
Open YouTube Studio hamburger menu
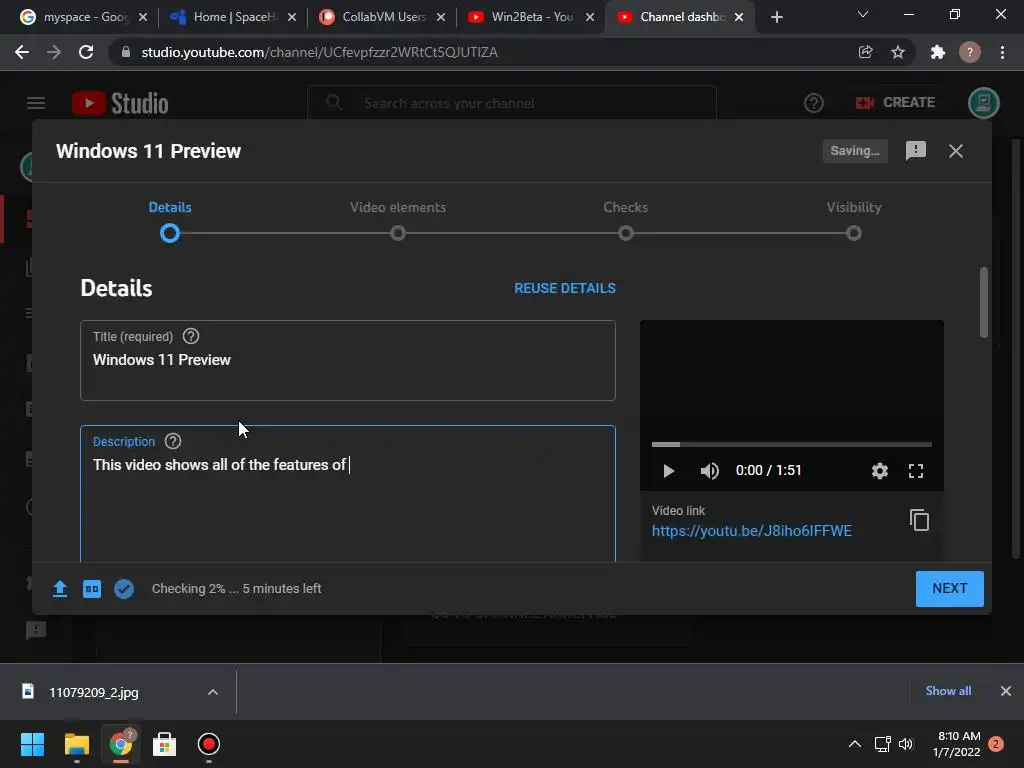click(x=36, y=103)
